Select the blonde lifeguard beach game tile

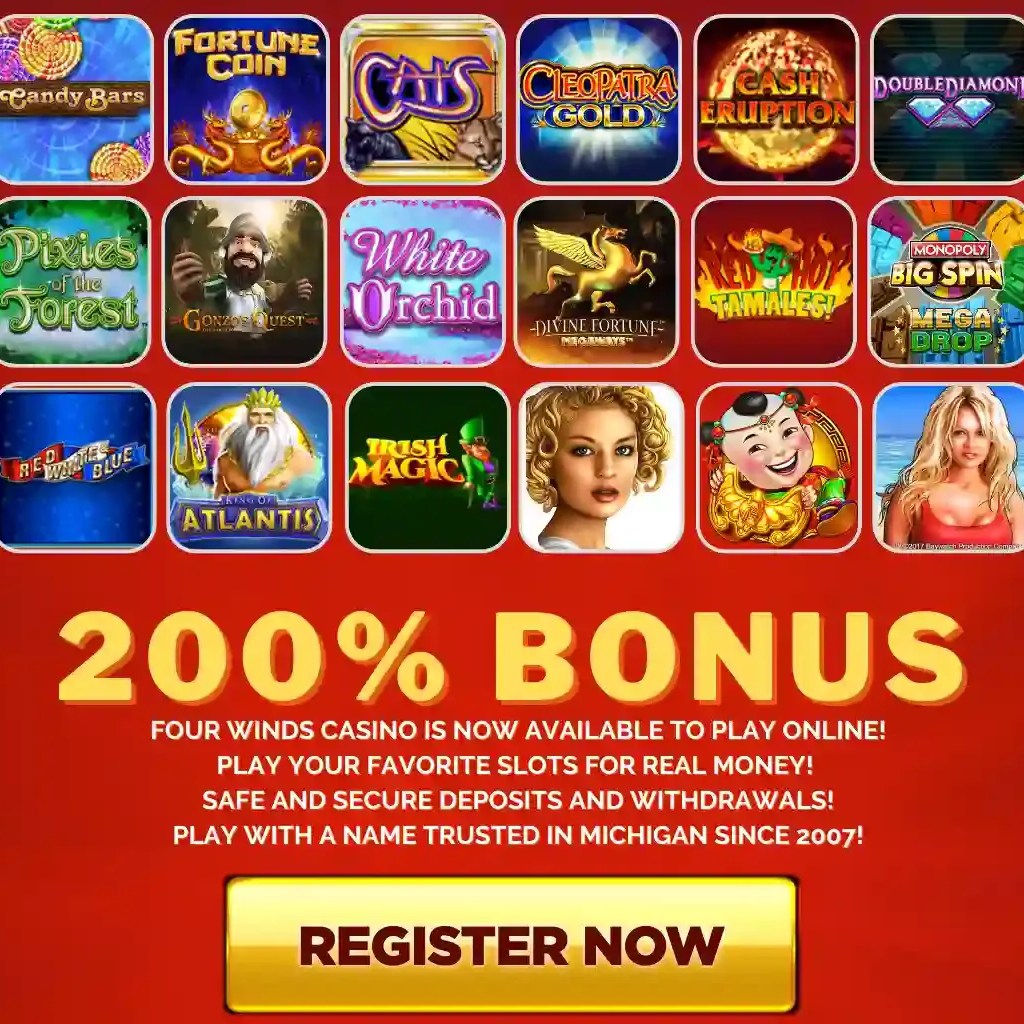pos(949,468)
